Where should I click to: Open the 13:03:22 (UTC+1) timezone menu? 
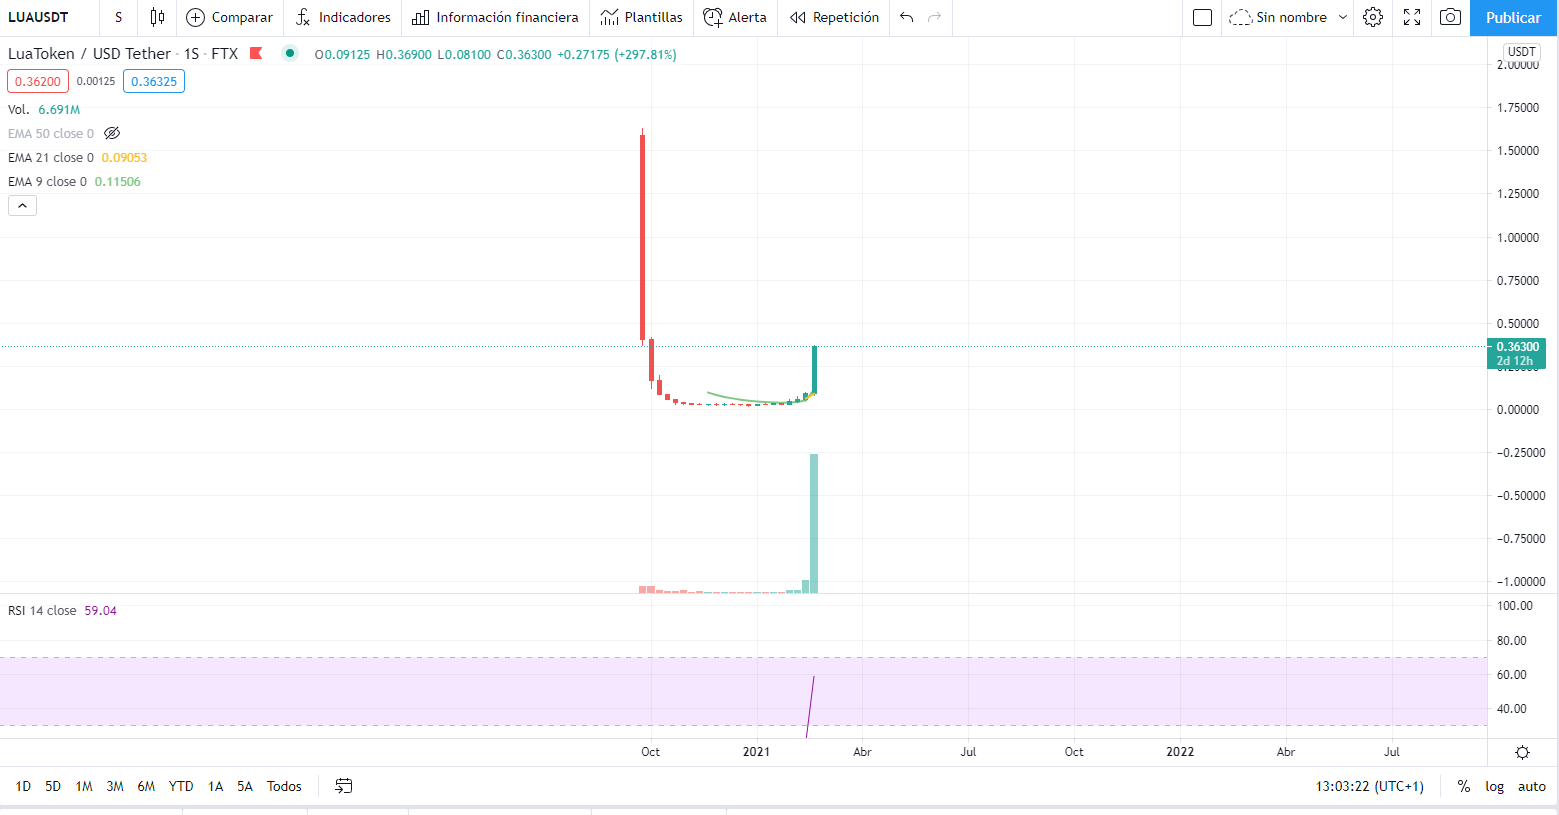[x=1369, y=786]
